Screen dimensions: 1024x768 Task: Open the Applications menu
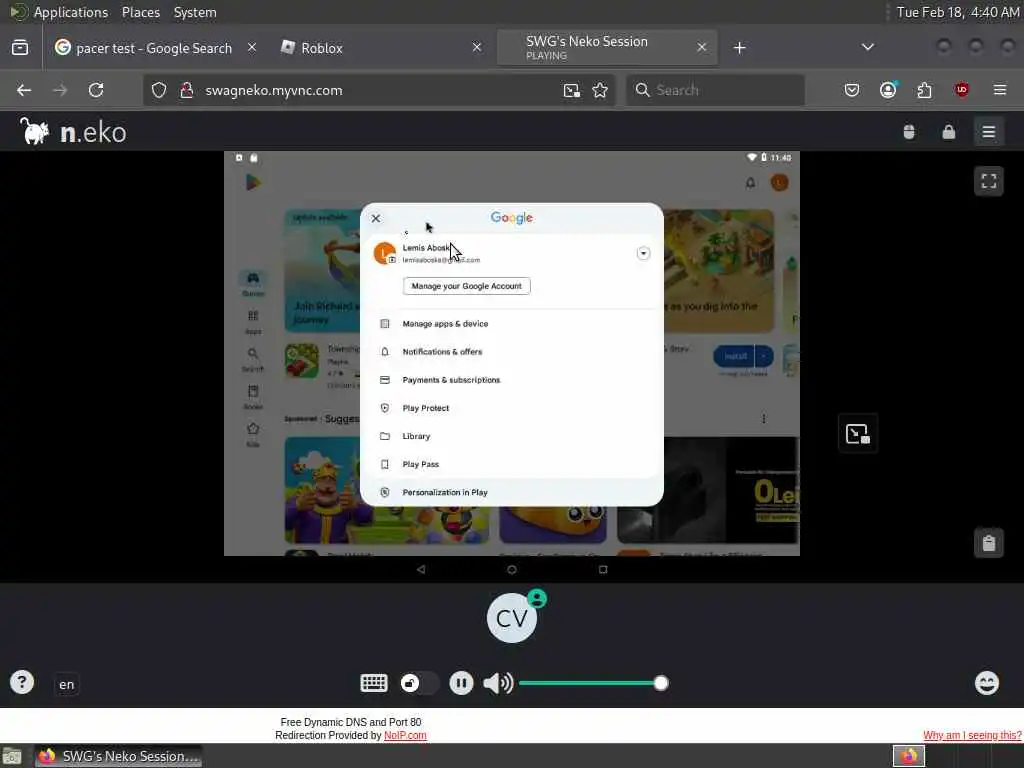click(71, 12)
